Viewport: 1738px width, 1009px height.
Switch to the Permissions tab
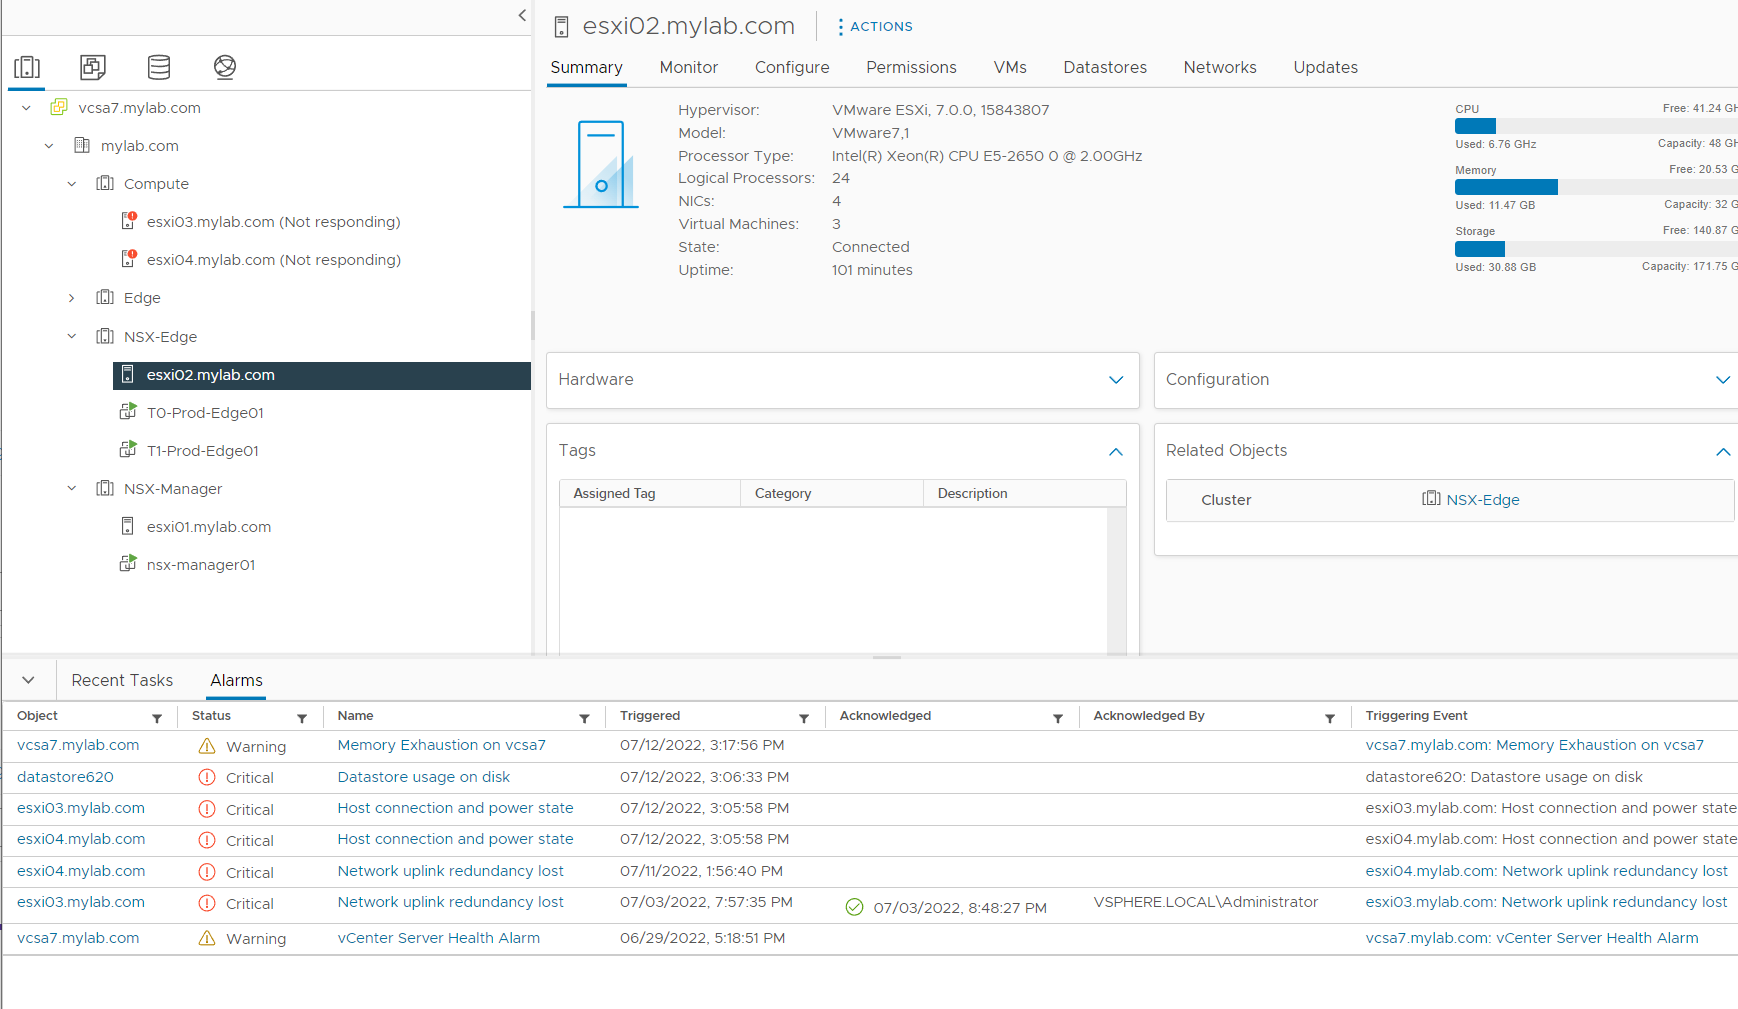point(911,67)
